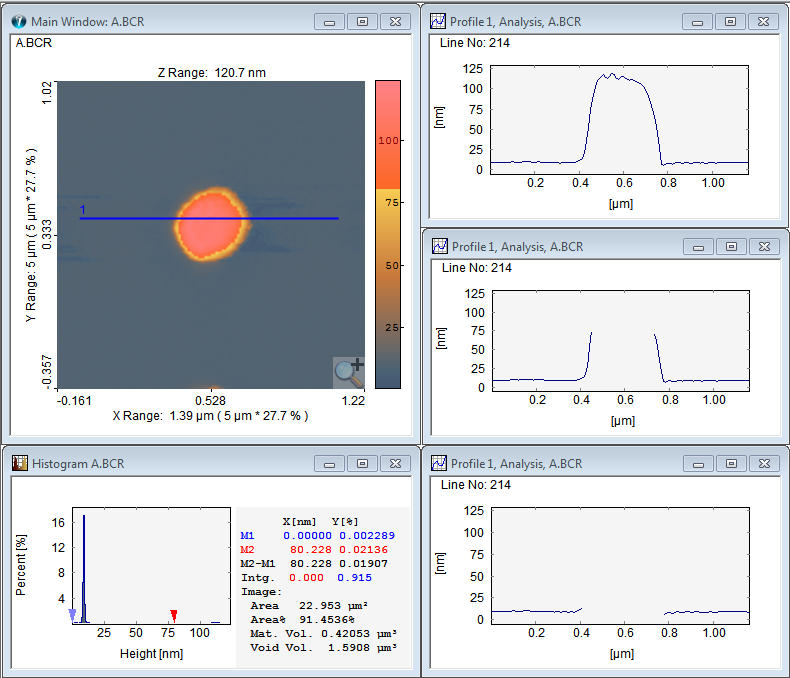Click the zoom magnifier icon in image corner
The height and width of the screenshot is (678, 790).
pyautogui.click(x=349, y=373)
